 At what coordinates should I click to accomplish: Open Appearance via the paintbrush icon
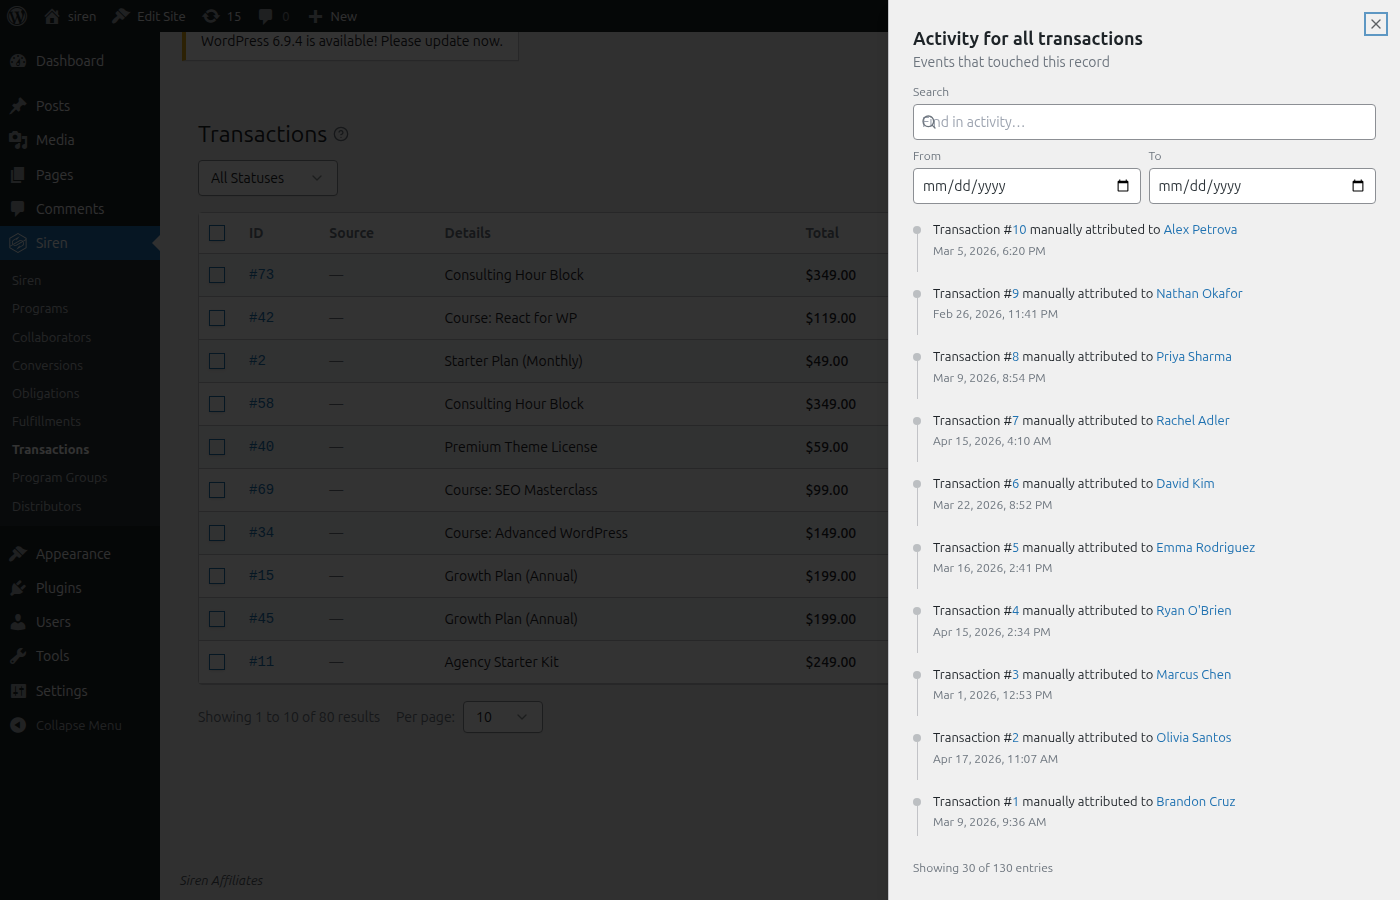tap(21, 553)
